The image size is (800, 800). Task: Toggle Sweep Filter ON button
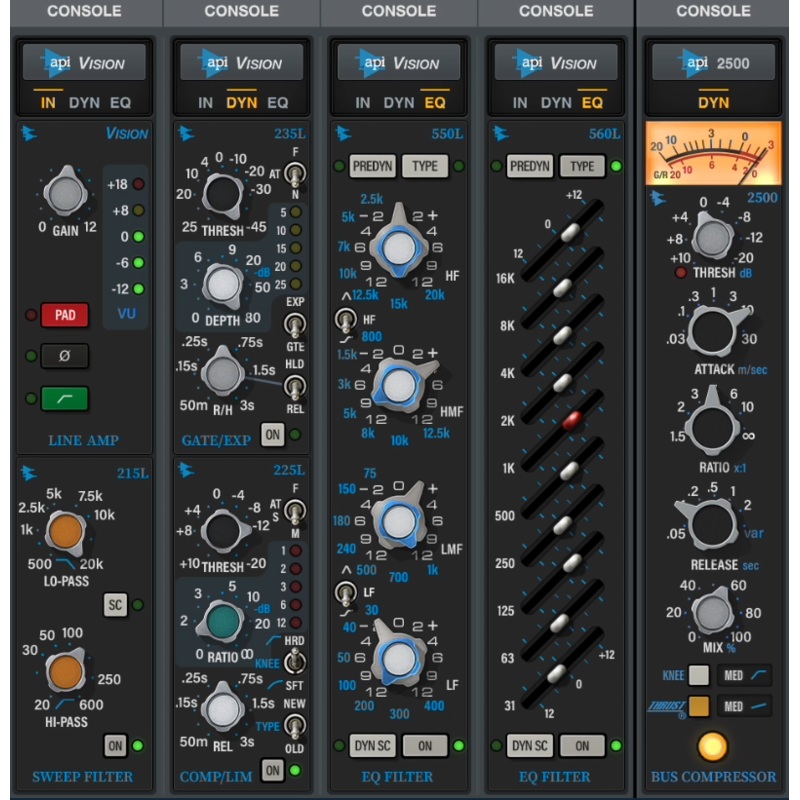[115, 745]
